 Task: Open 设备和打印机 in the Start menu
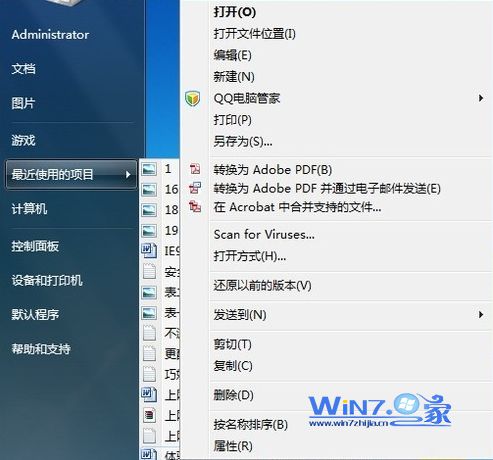pyautogui.click(x=47, y=280)
